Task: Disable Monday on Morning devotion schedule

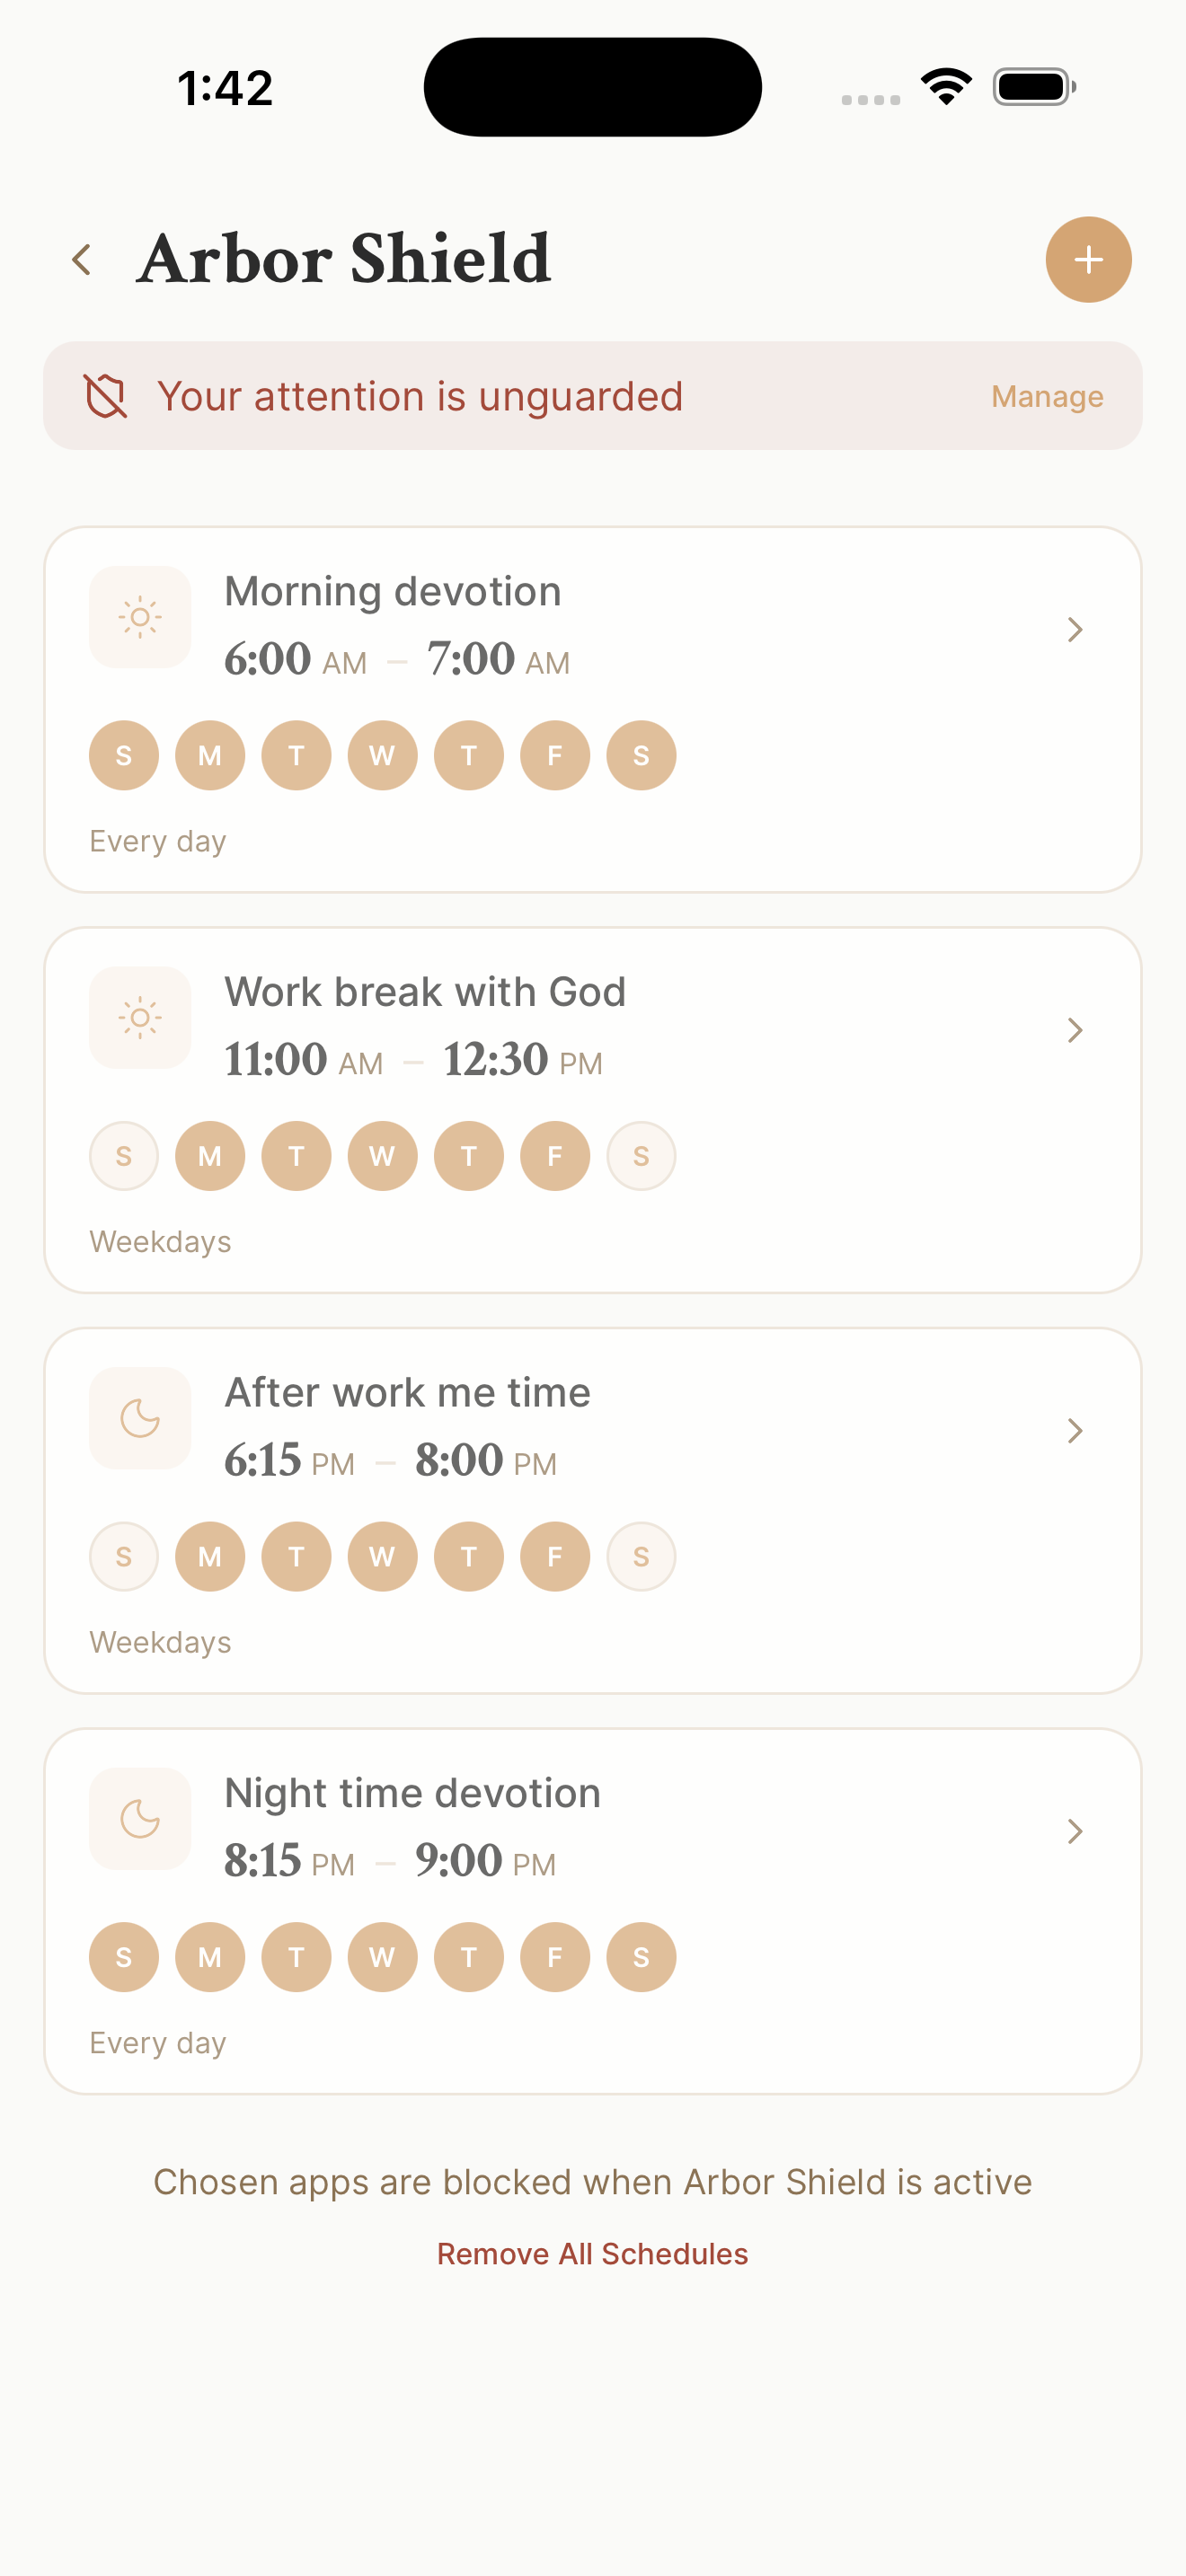Action: (210, 756)
